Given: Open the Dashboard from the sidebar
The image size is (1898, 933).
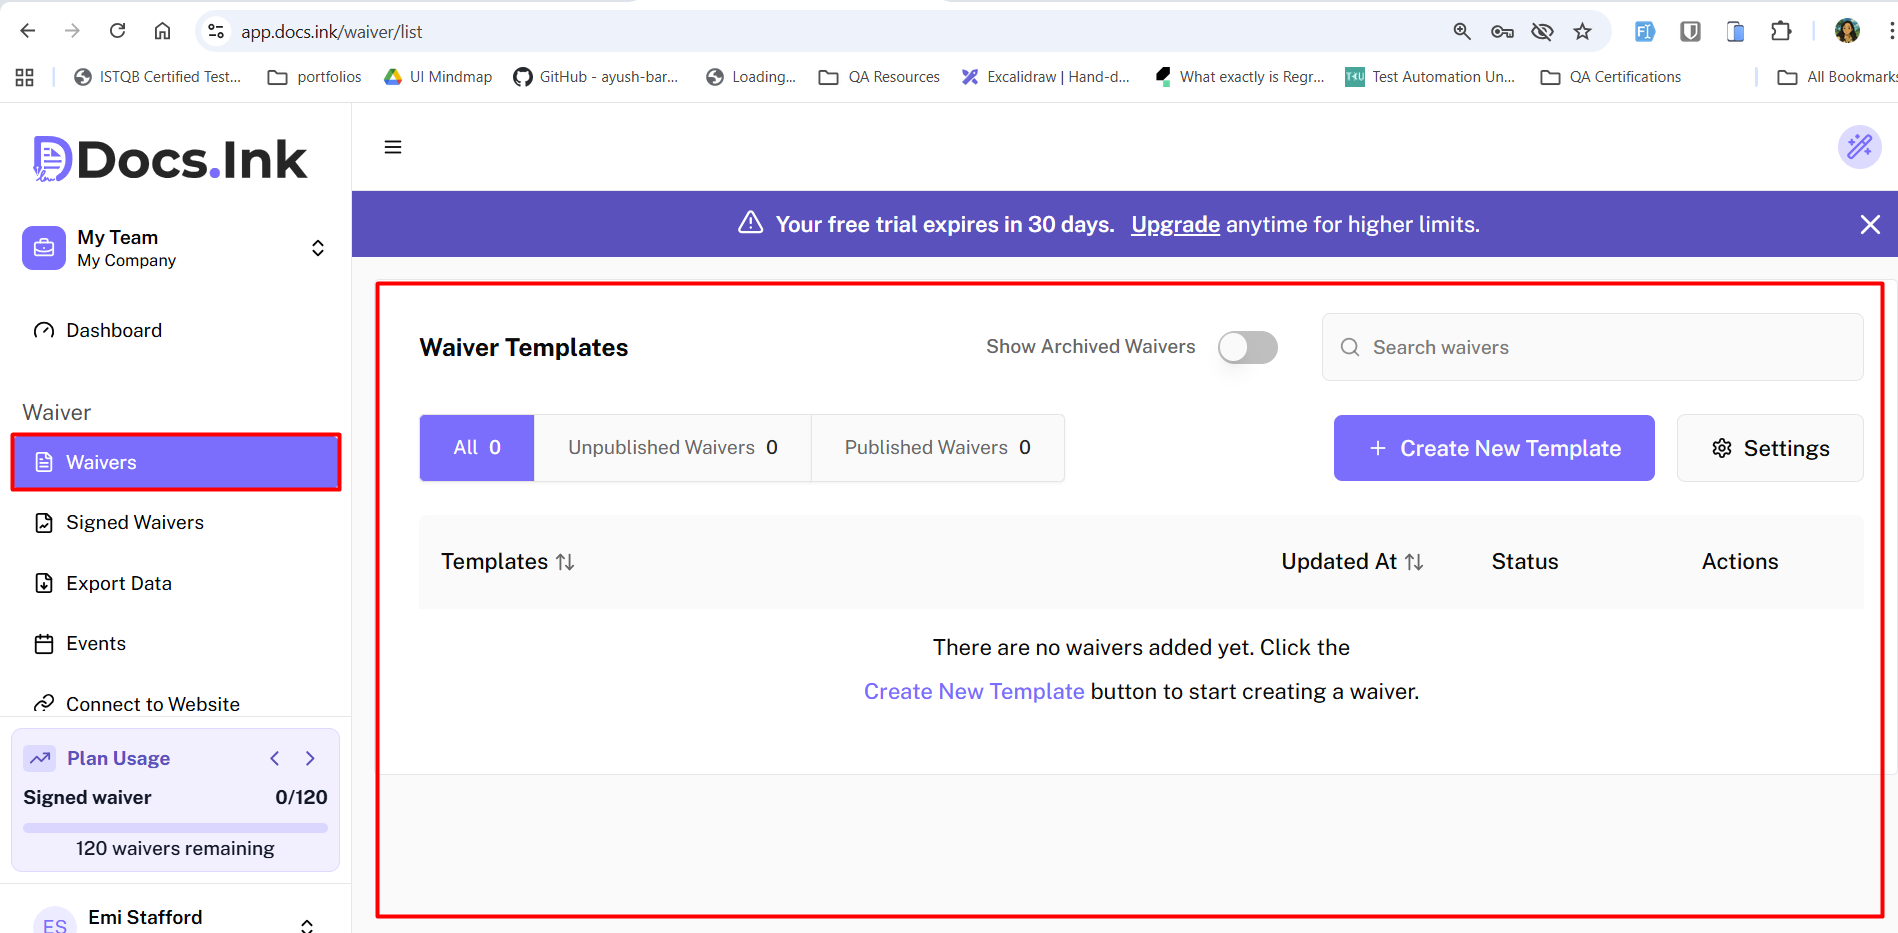Looking at the screenshot, I should [113, 330].
